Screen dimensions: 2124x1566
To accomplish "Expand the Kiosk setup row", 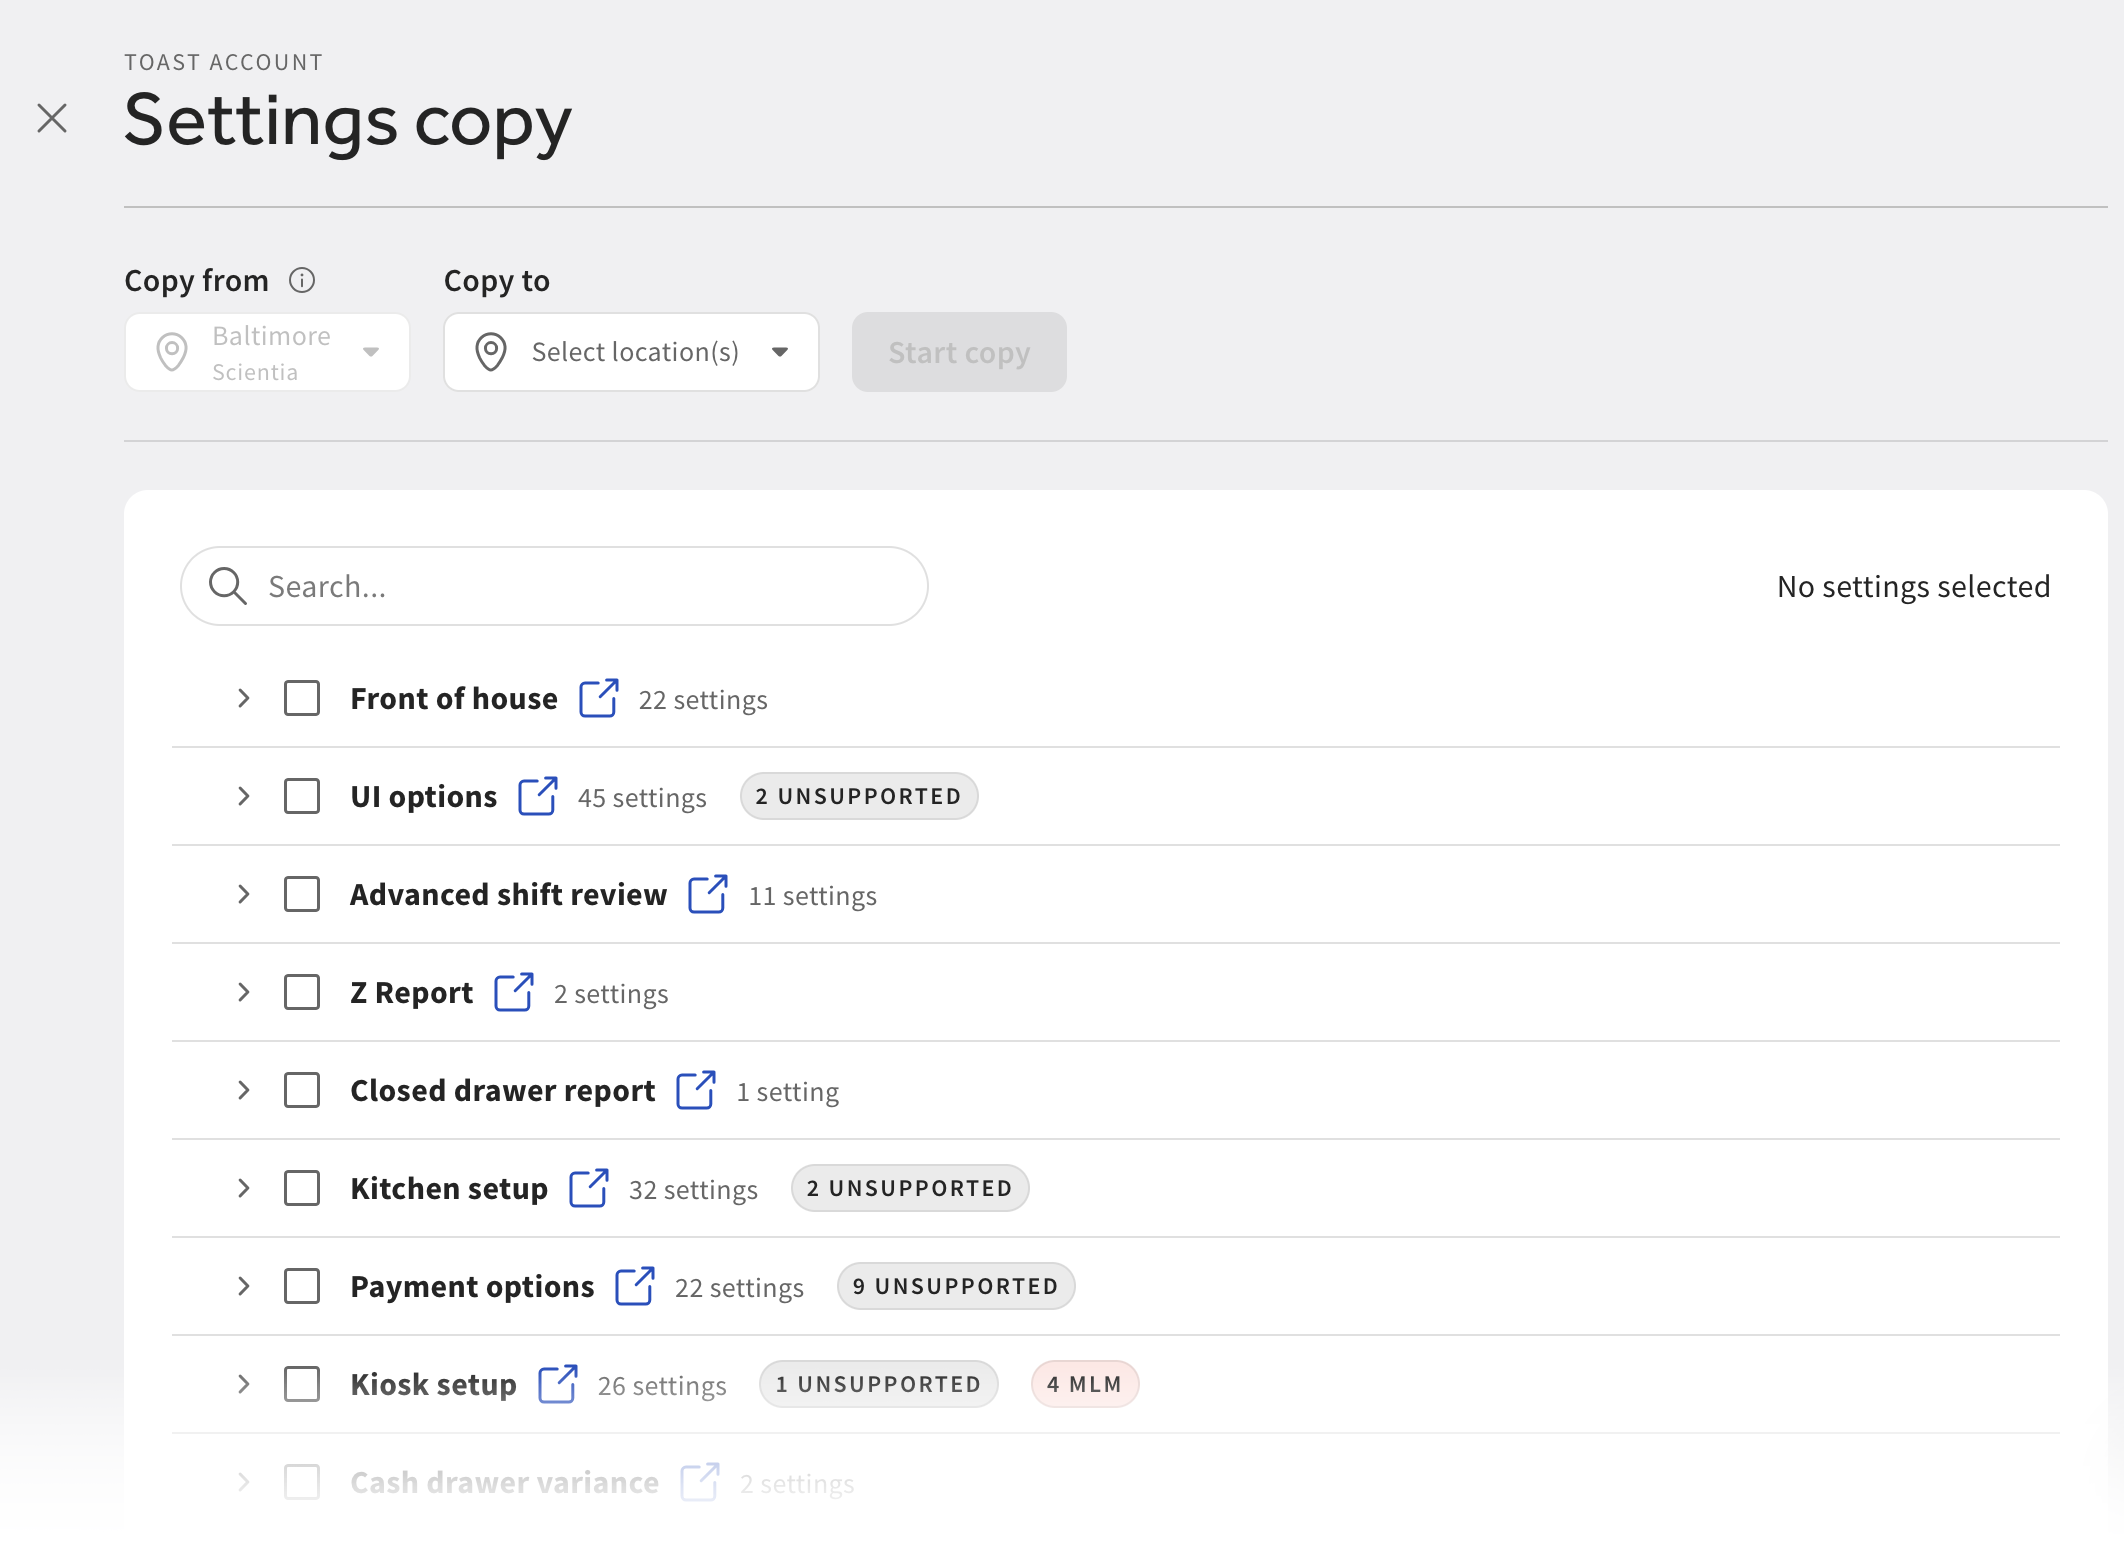I will (x=243, y=1384).
